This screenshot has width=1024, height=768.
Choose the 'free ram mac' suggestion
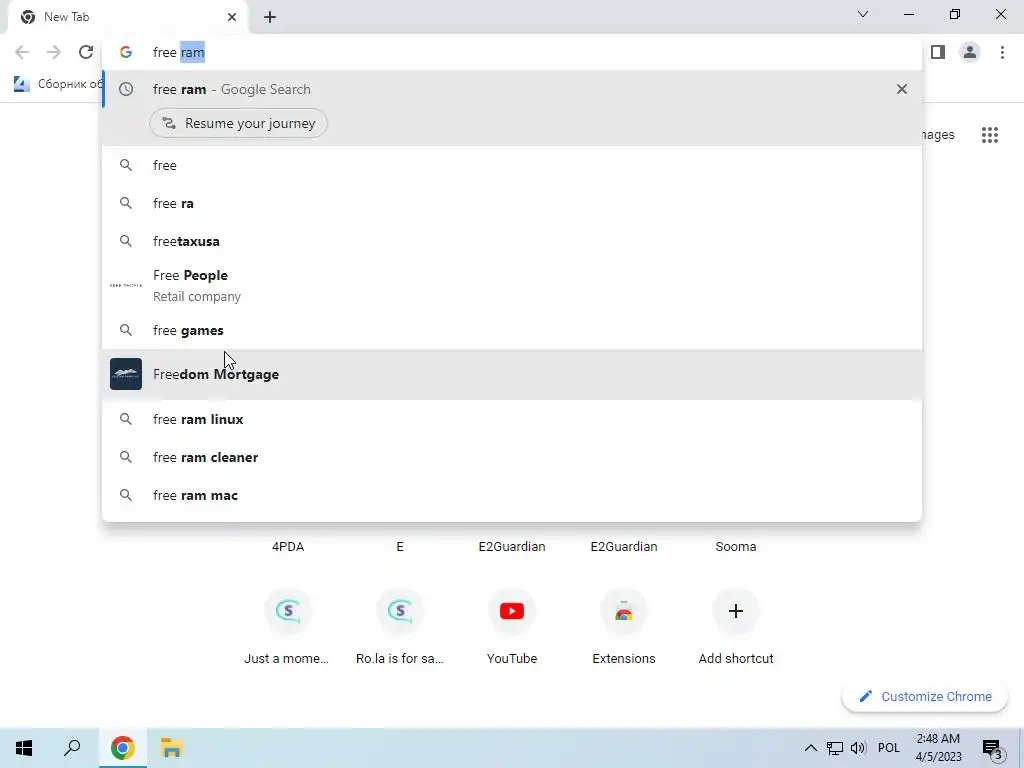pyautogui.click(x=512, y=495)
